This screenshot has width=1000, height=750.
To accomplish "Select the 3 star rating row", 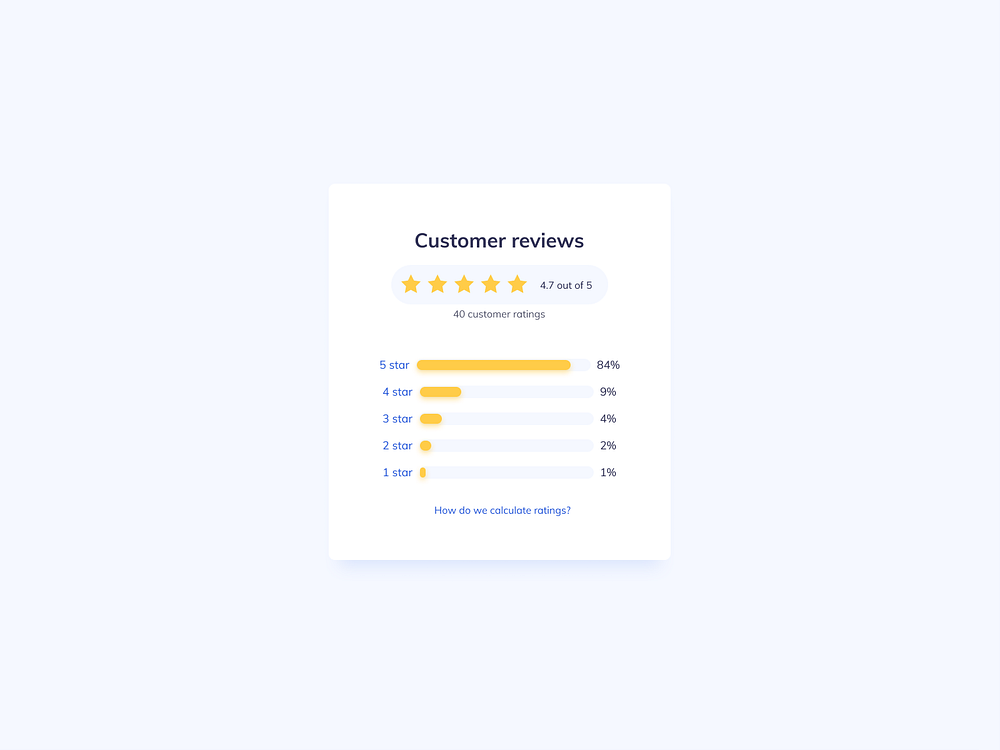I will (397, 418).
